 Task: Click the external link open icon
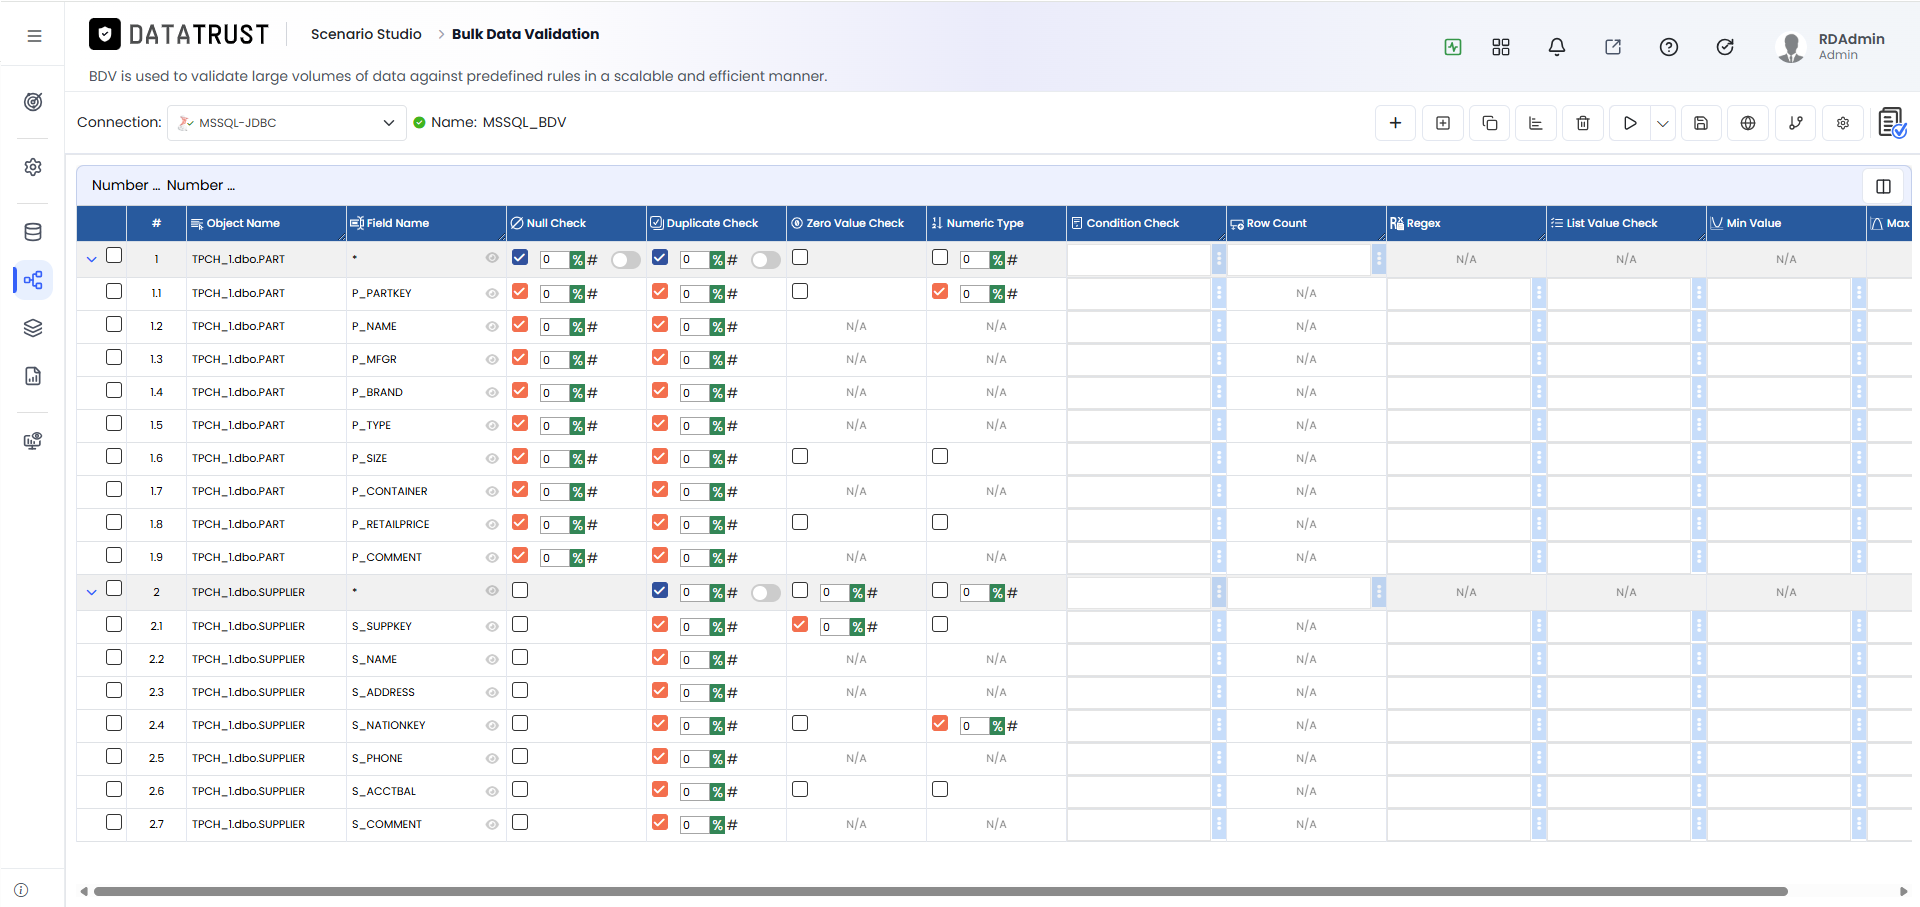(1613, 47)
